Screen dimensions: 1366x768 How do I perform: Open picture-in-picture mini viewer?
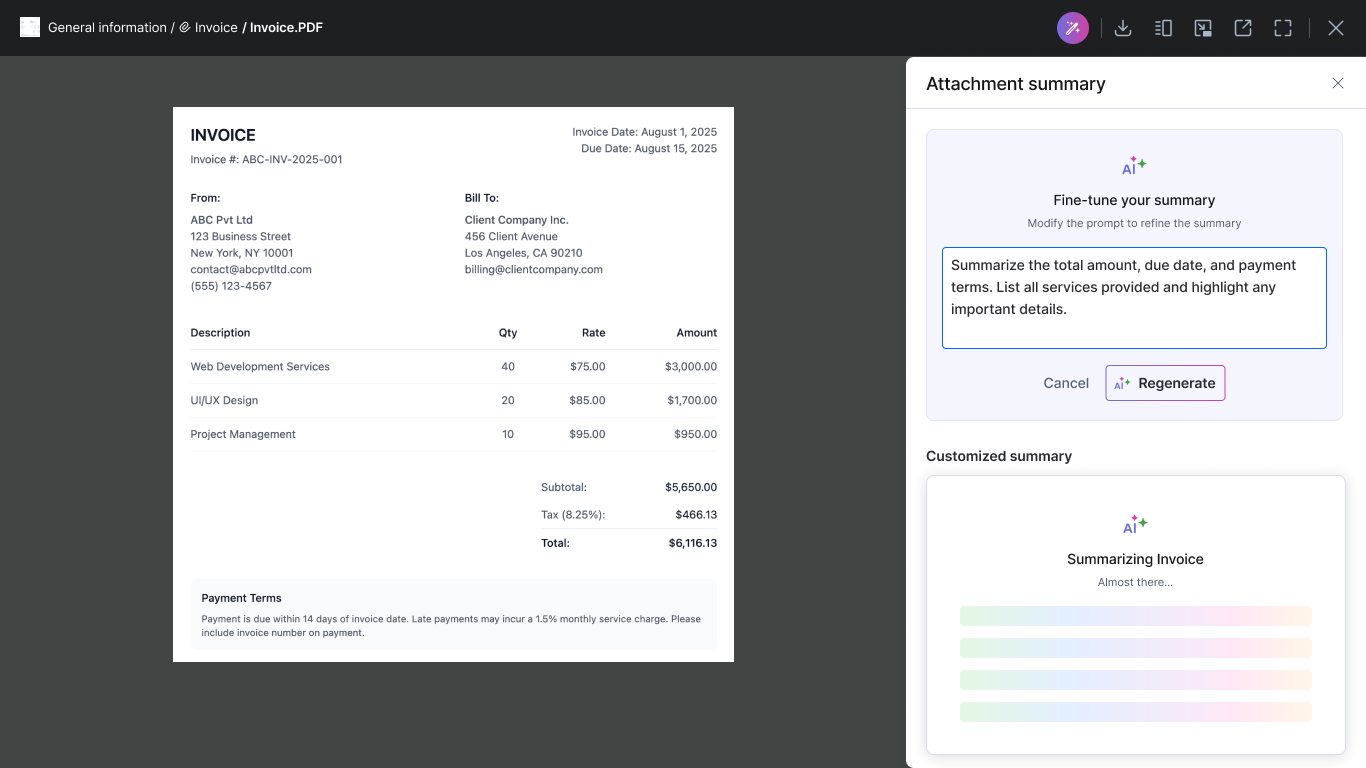coord(1203,28)
